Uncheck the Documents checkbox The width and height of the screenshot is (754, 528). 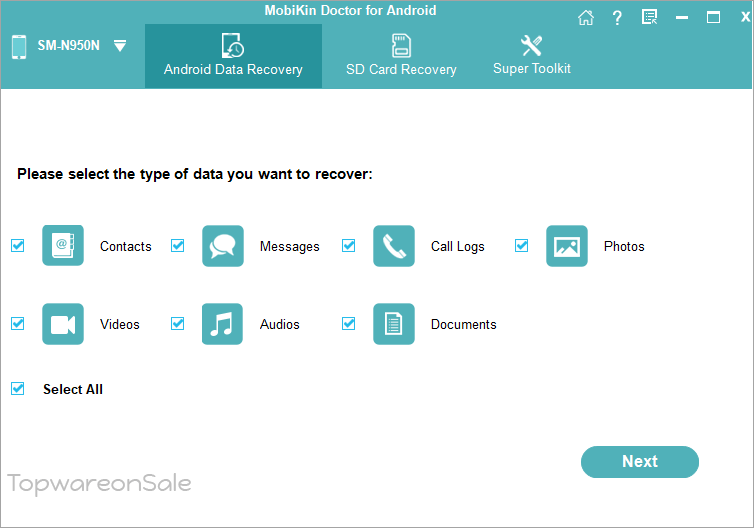(349, 324)
